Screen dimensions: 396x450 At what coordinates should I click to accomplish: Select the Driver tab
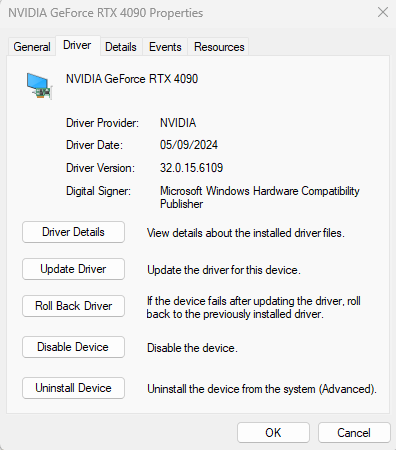[77, 45]
